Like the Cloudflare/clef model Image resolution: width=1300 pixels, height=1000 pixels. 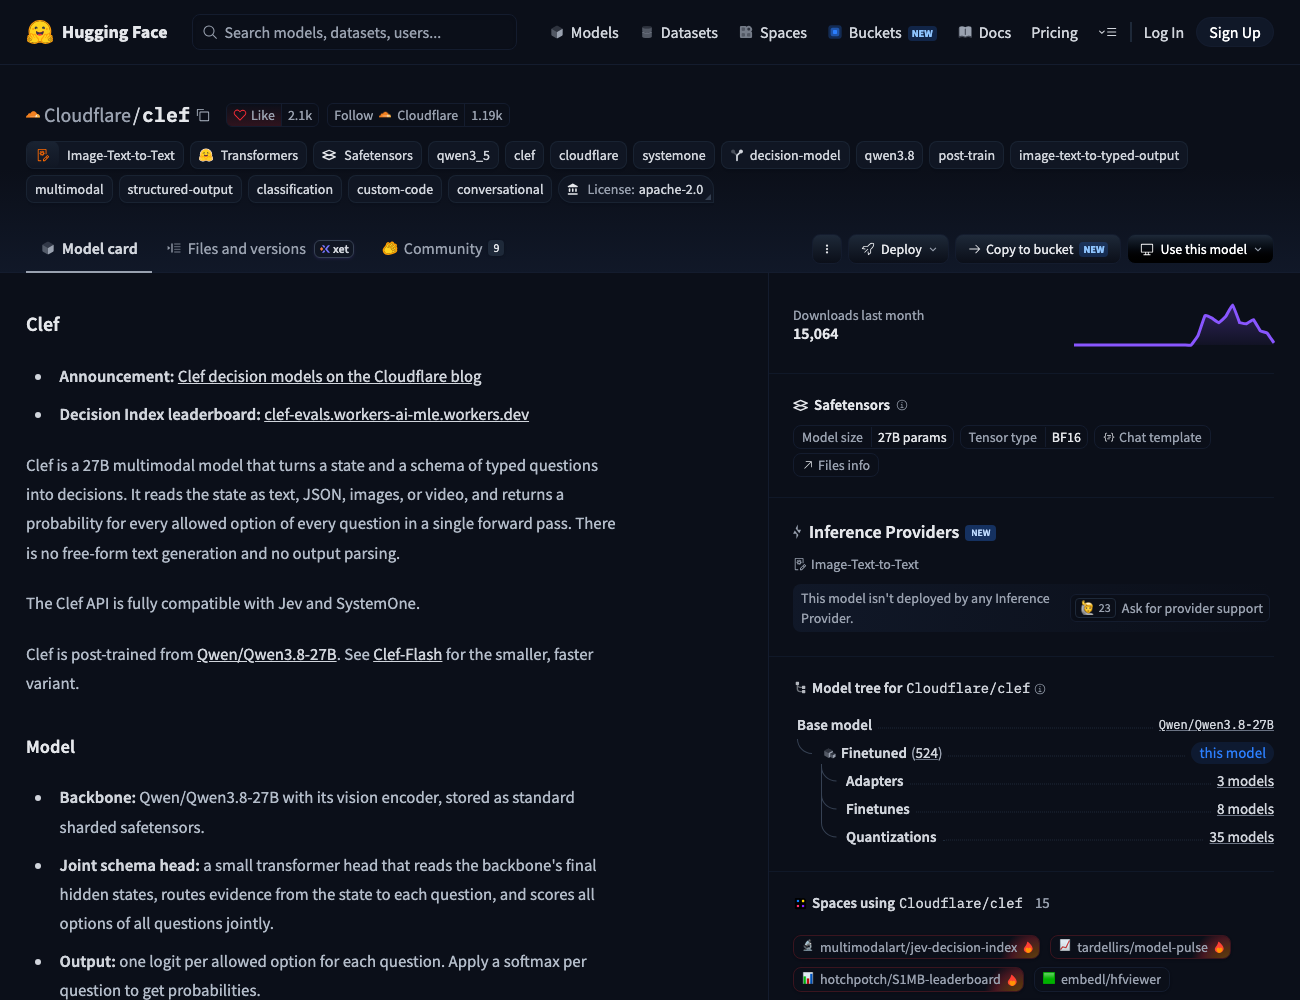[x=254, y=115]
